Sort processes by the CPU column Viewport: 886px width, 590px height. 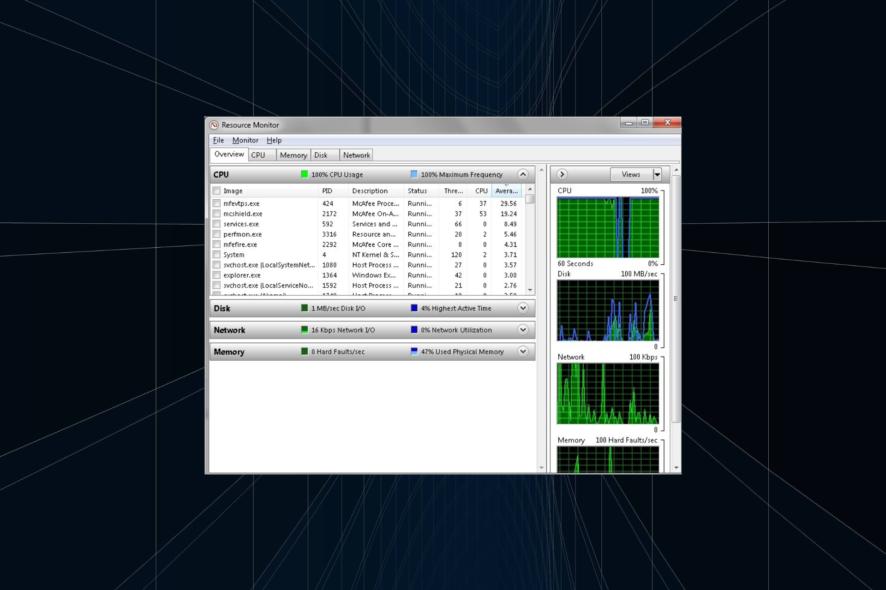[x=480, y=191]
